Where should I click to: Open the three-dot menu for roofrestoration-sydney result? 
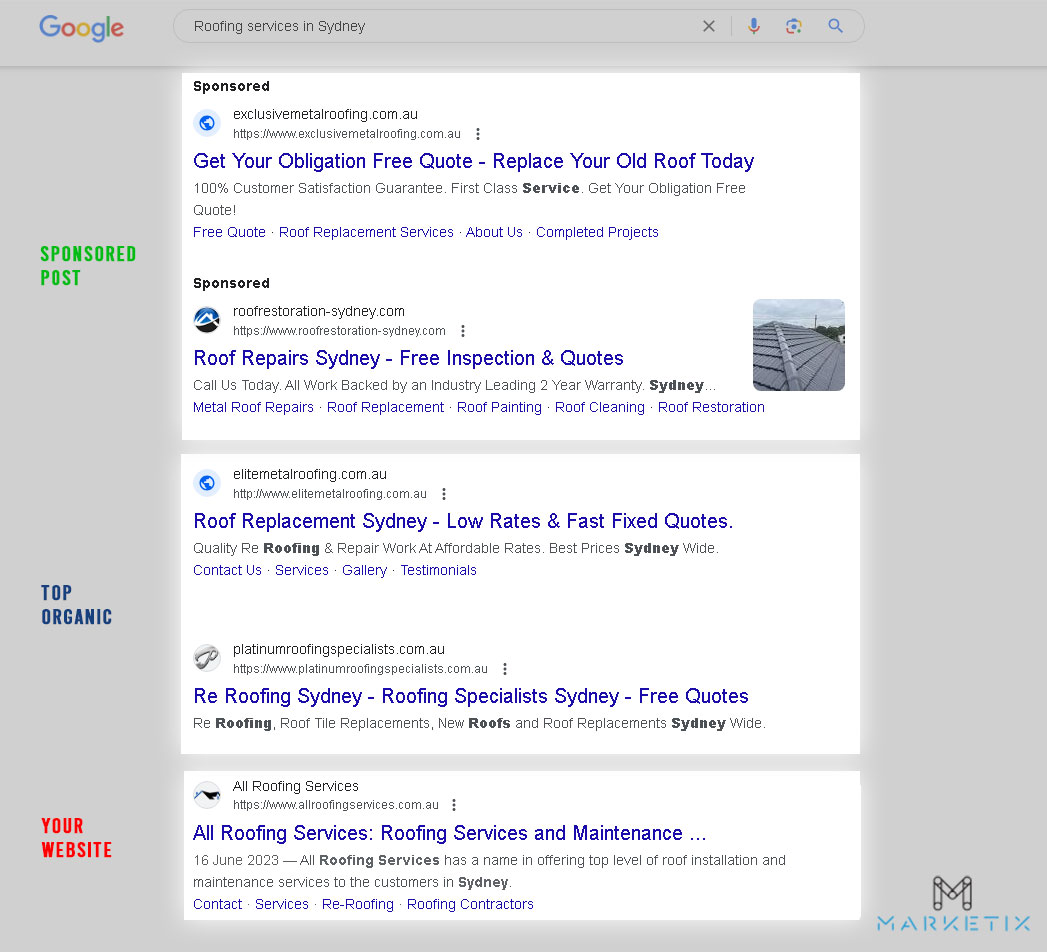(x=462, y=330)
